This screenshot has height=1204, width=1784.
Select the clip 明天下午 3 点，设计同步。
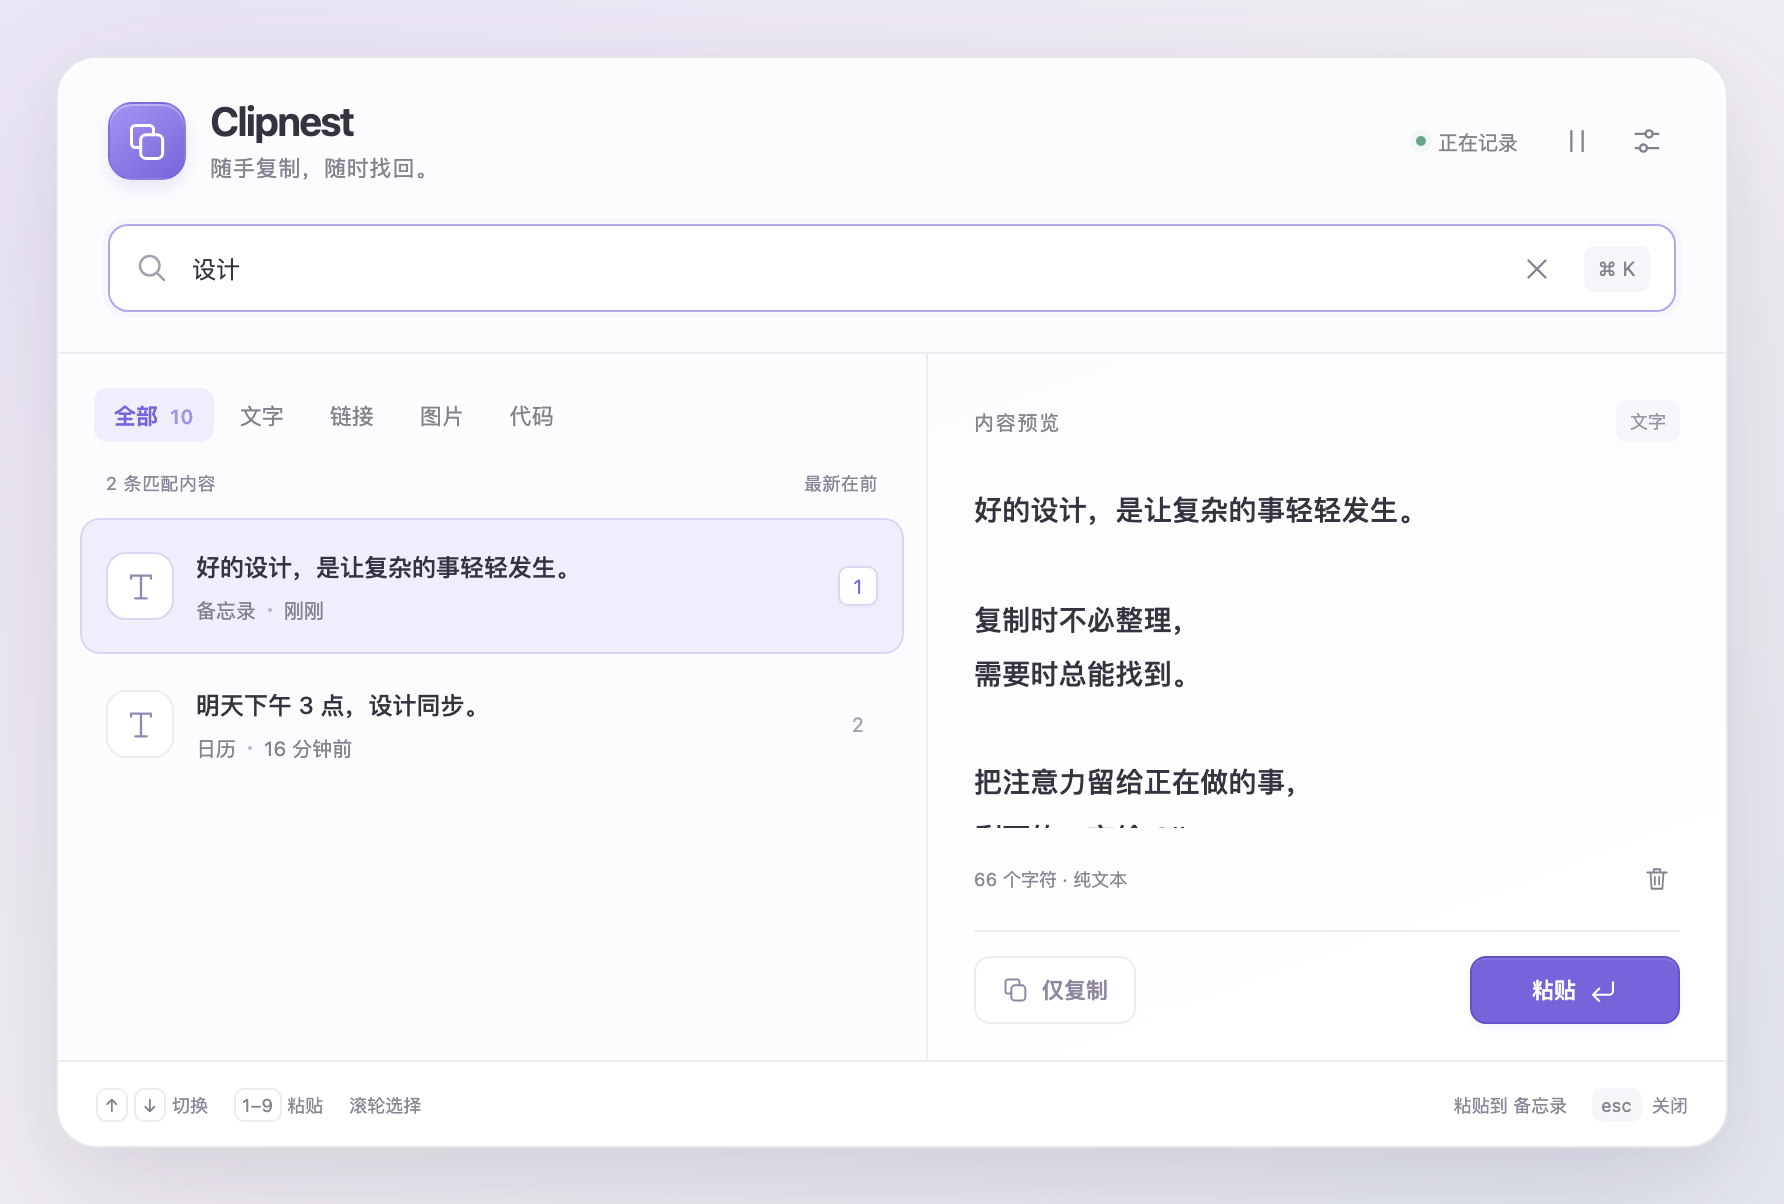pyautogui.click(x=492, y=724)
